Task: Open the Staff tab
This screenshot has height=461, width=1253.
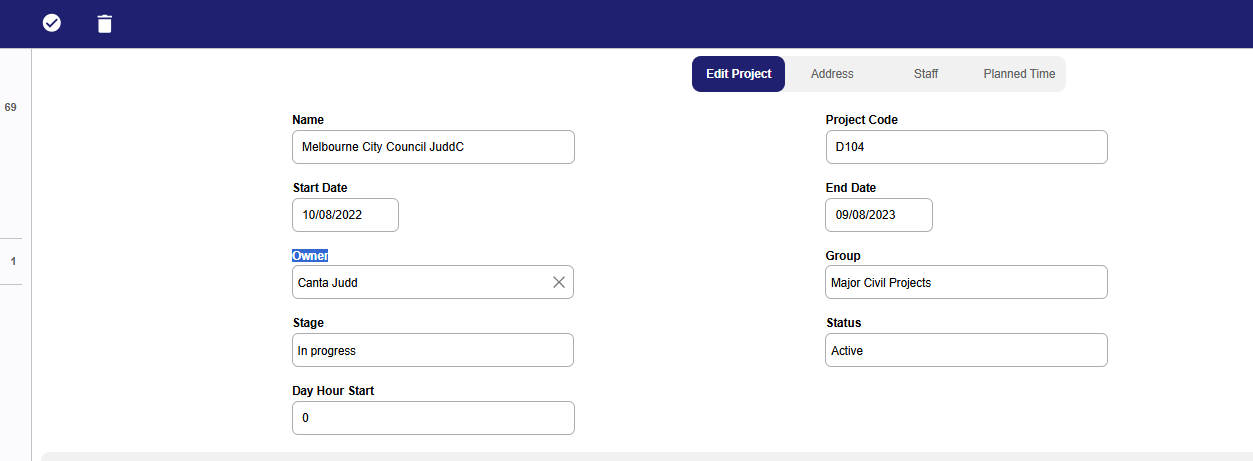Action: [x=926, y=74]
